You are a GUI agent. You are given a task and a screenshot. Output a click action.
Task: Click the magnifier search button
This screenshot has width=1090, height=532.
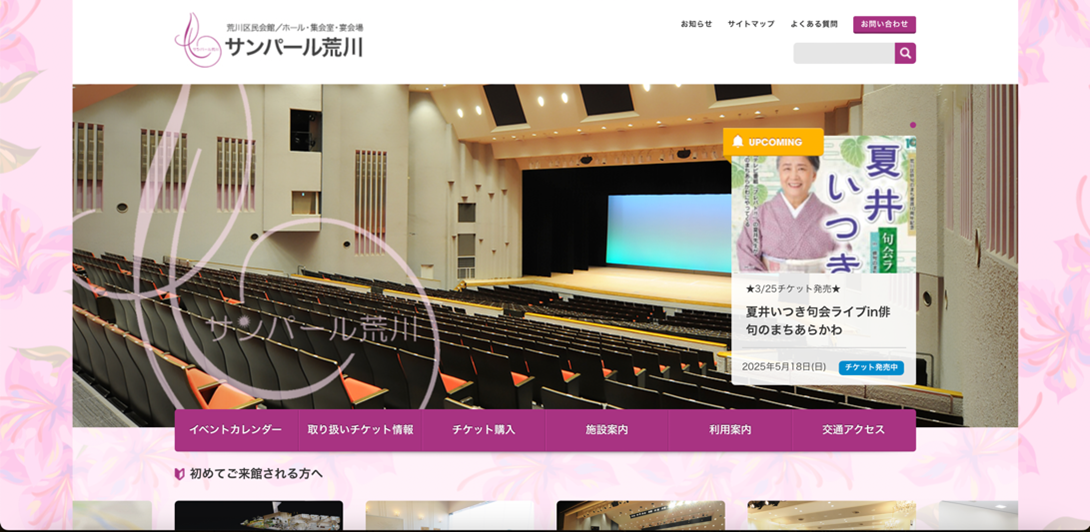point(905,54)
